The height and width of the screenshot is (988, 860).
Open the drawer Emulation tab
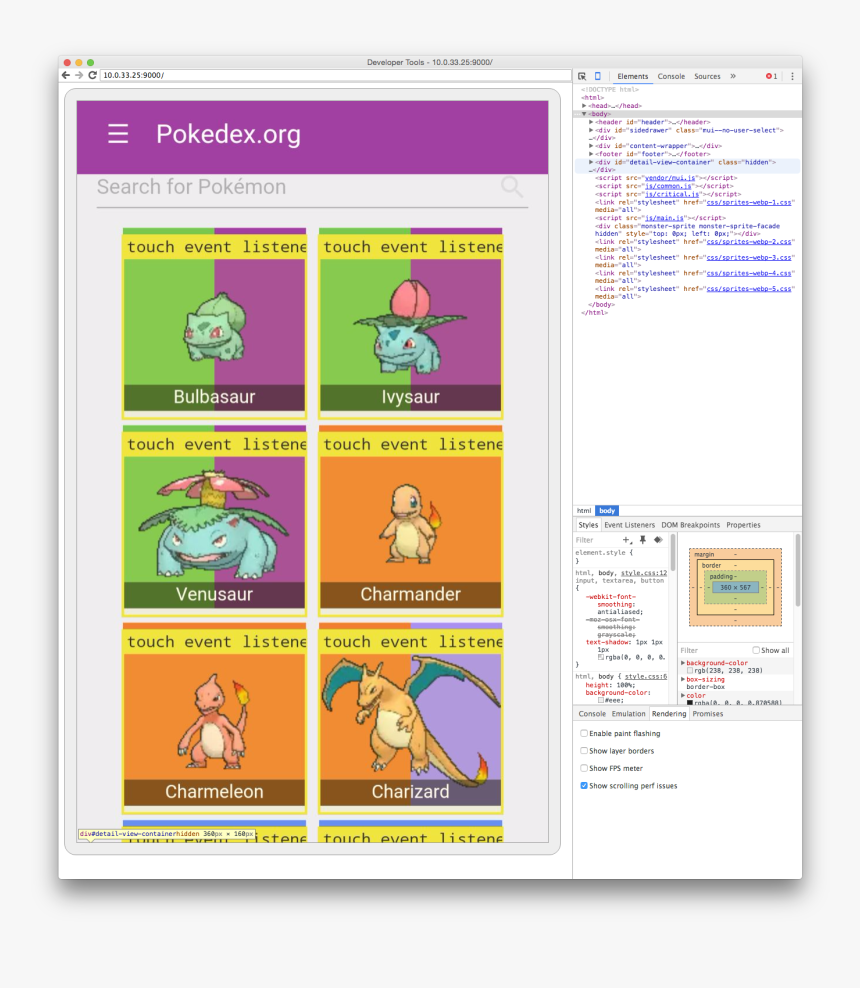(628, 714)
